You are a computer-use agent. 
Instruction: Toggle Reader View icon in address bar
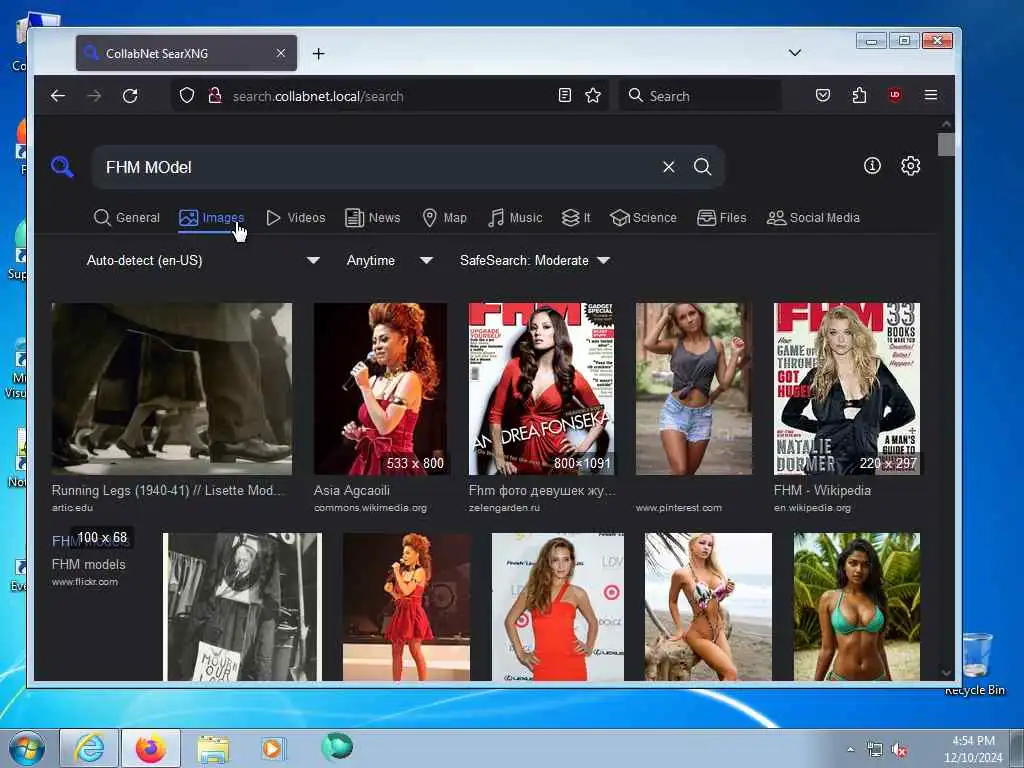point(565,96)
